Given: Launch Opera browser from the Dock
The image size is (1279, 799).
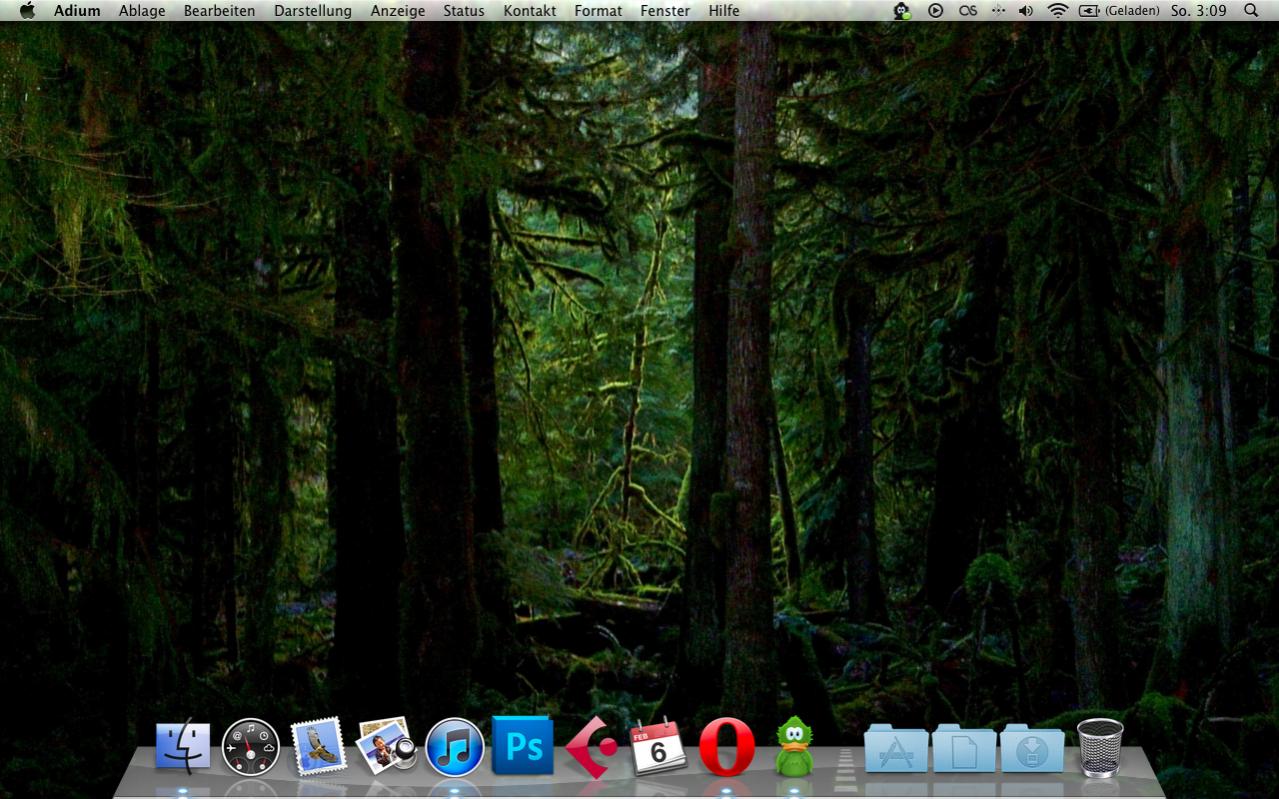Looking at the screenshot, I should click(x=727, y=747).
